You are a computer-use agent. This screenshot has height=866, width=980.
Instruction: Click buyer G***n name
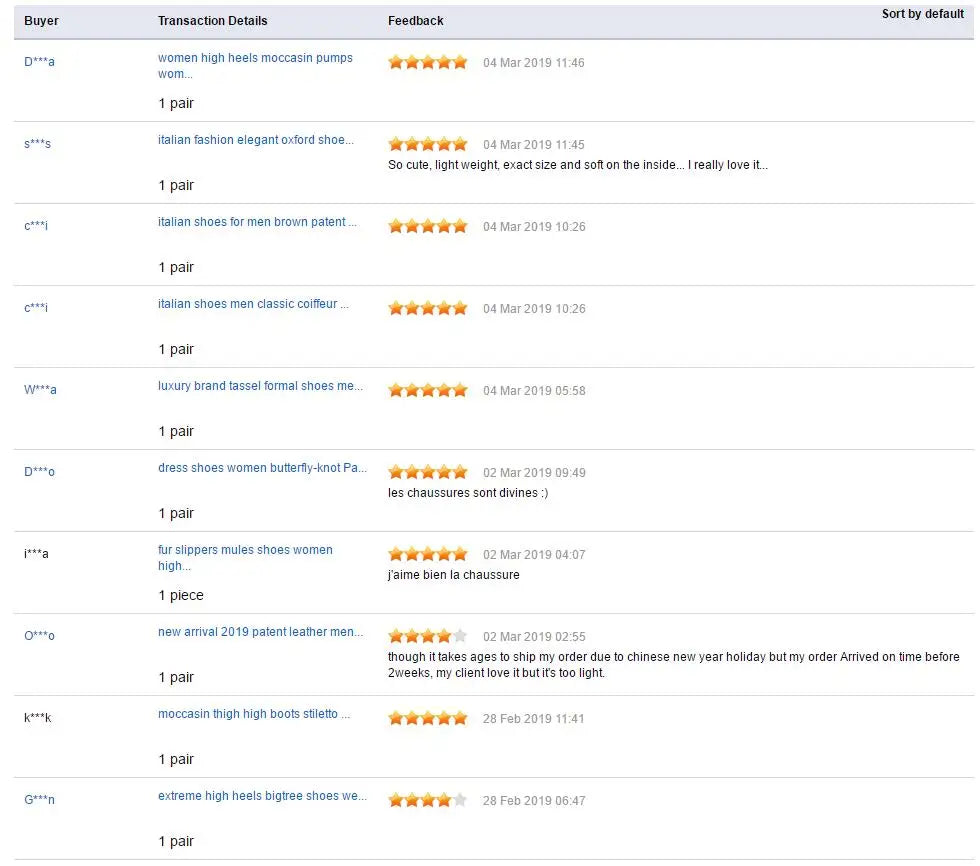39,800
